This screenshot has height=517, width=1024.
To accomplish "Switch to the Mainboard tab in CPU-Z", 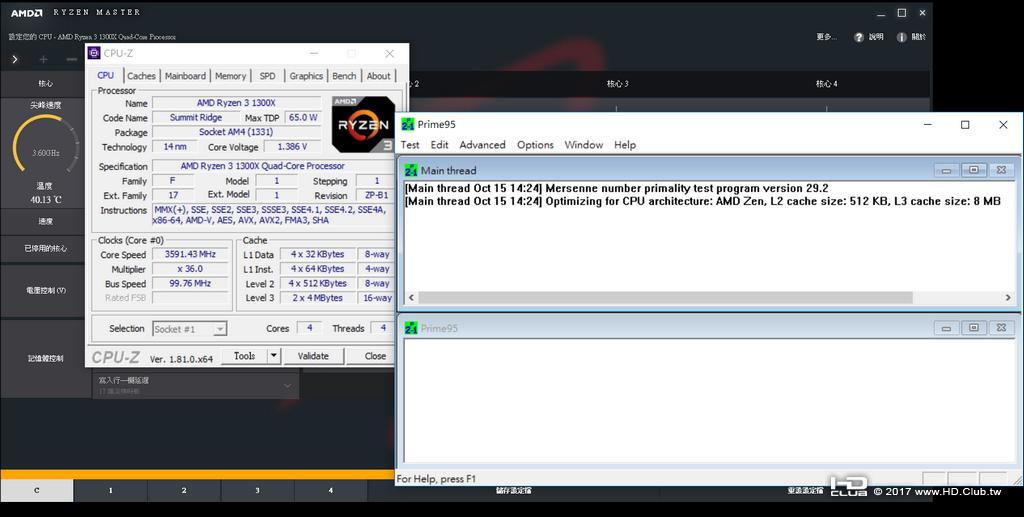I will [185, 76].
